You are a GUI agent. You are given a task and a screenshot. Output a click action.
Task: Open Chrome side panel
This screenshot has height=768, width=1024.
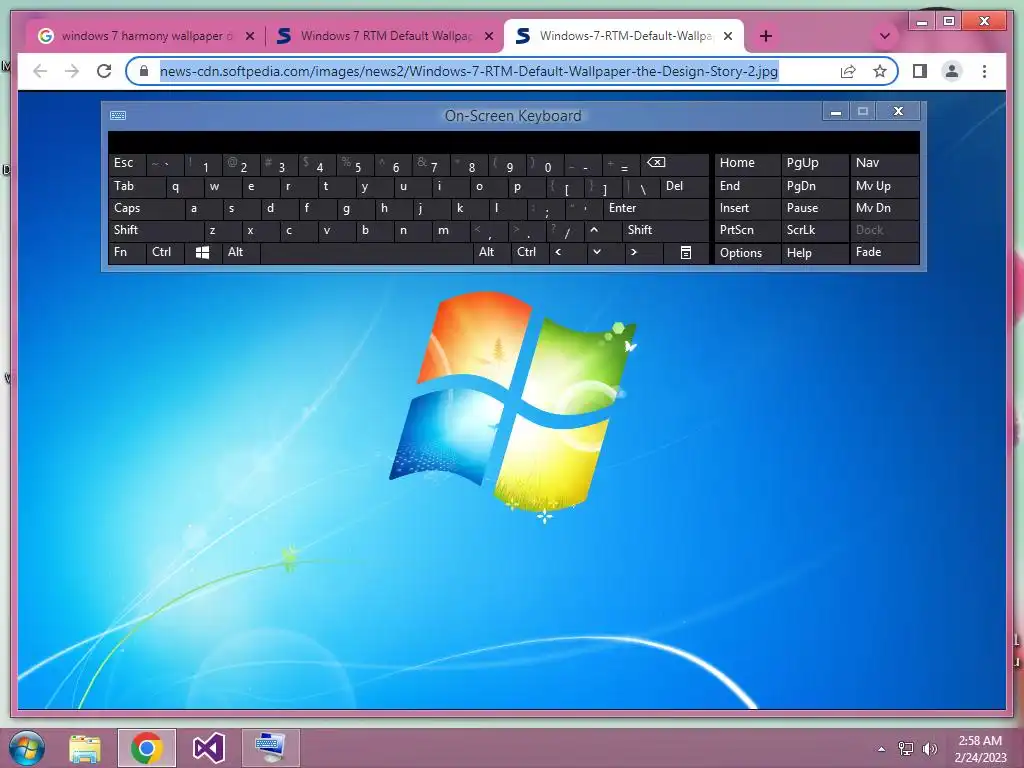920,71
